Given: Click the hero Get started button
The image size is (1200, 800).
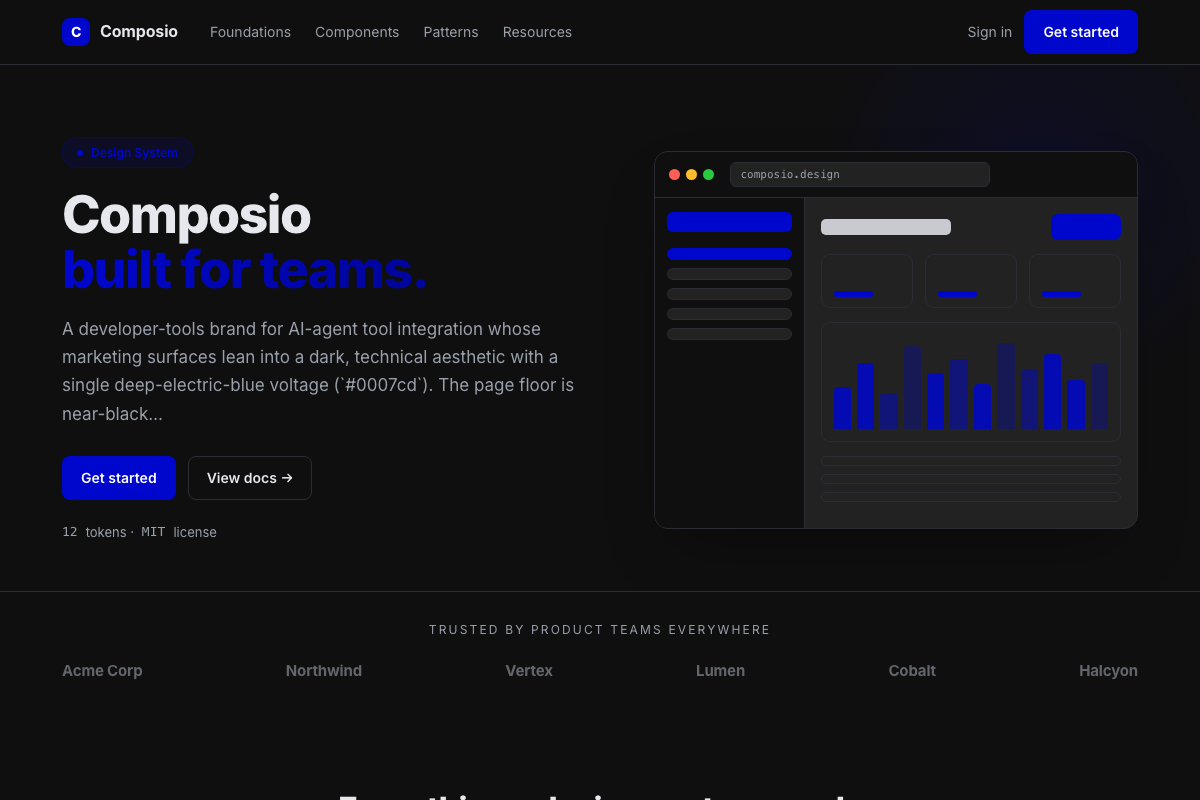Looking at the screenshot, I should point(119,478).
